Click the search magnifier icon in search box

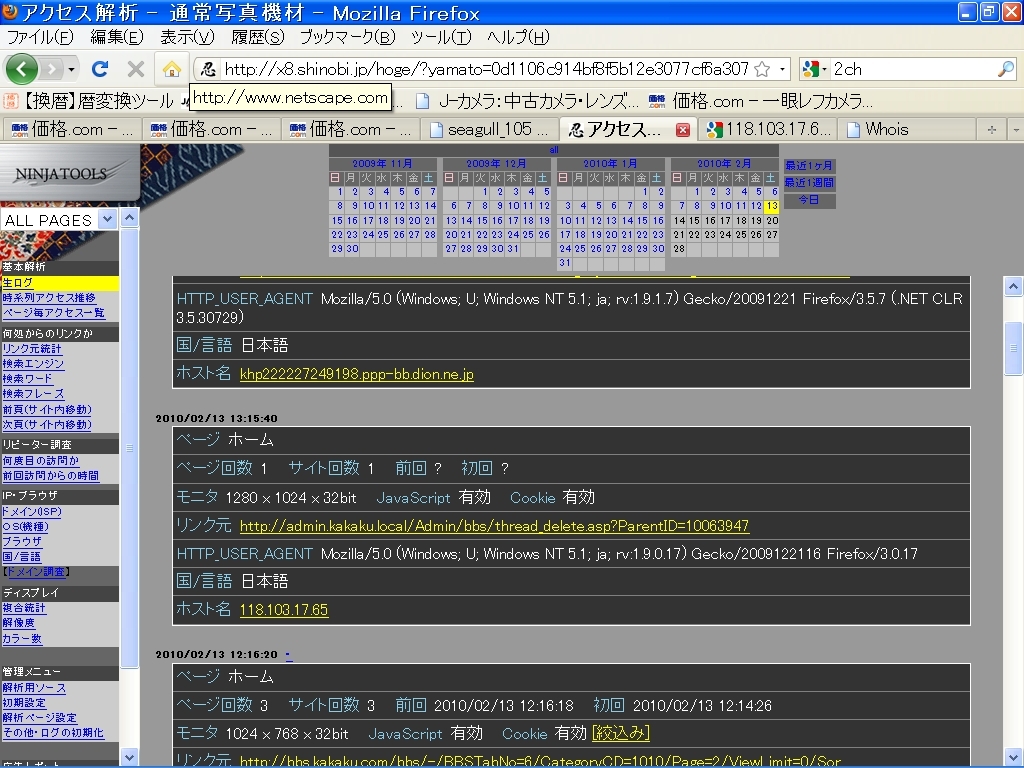tap(1005, 69)
